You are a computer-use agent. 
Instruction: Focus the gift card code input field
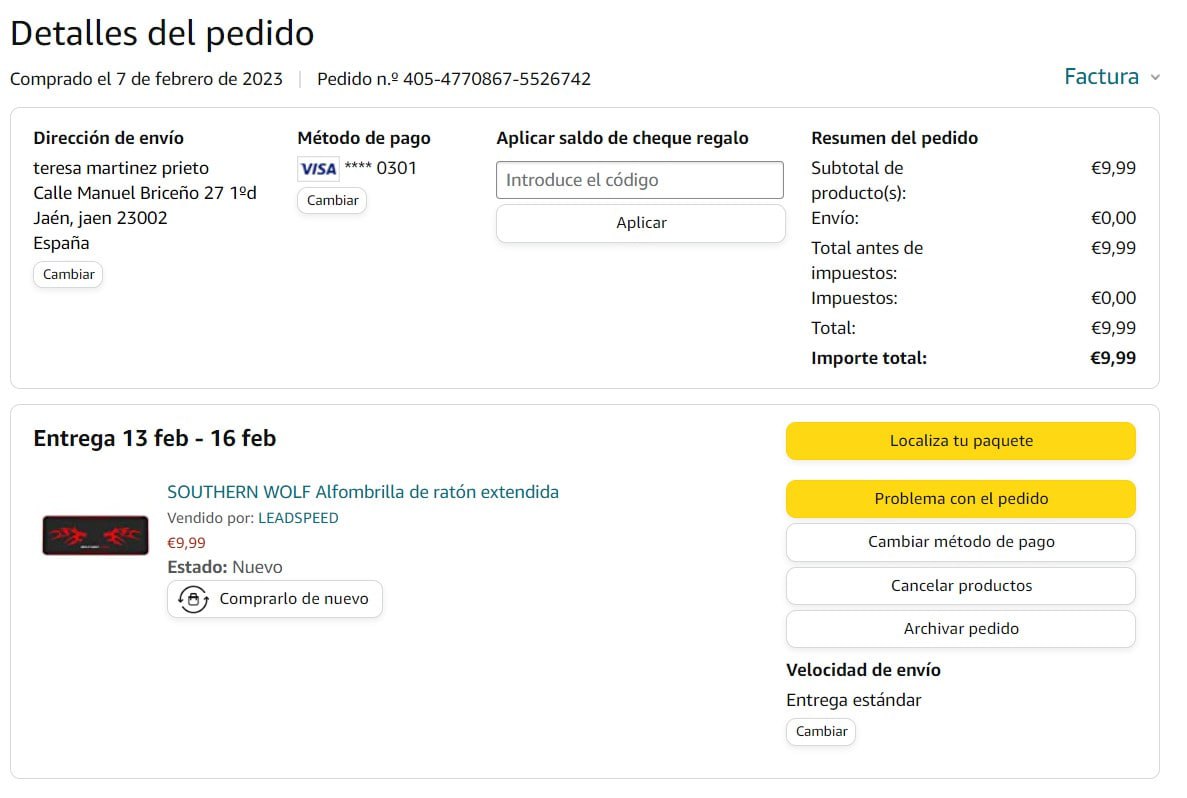[x=640, y=180]
